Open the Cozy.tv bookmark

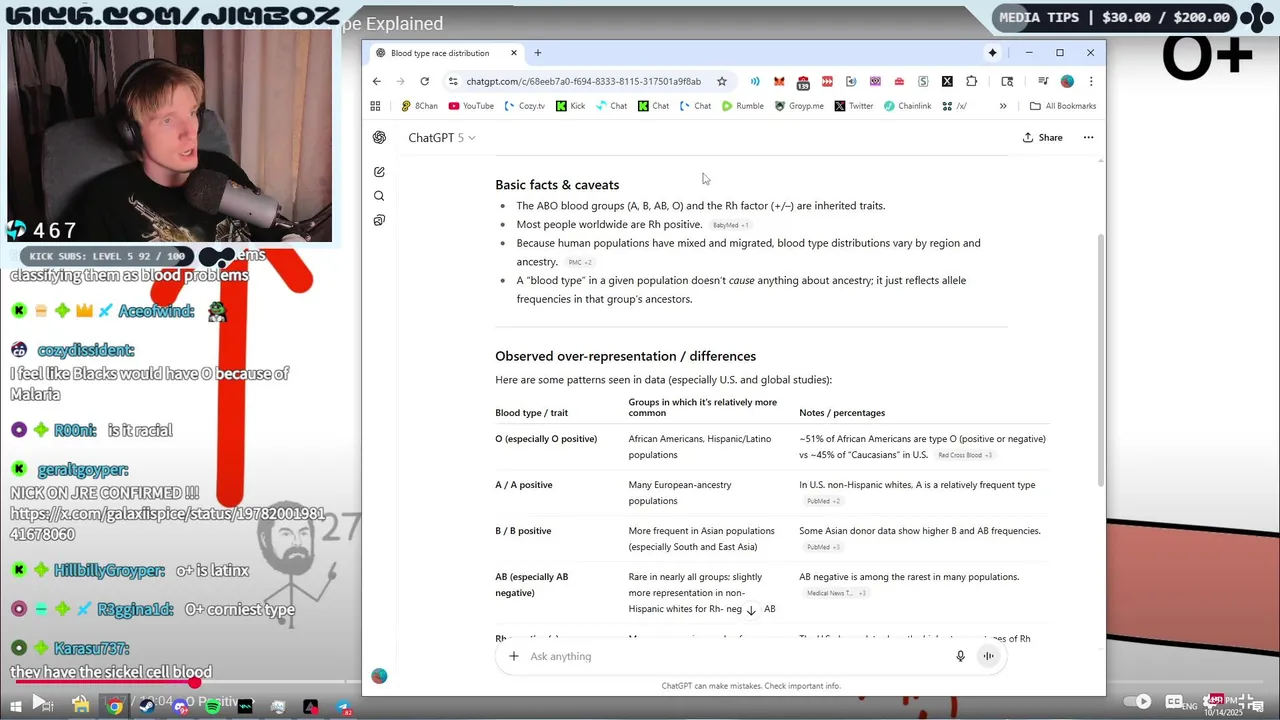coord(525,106)
